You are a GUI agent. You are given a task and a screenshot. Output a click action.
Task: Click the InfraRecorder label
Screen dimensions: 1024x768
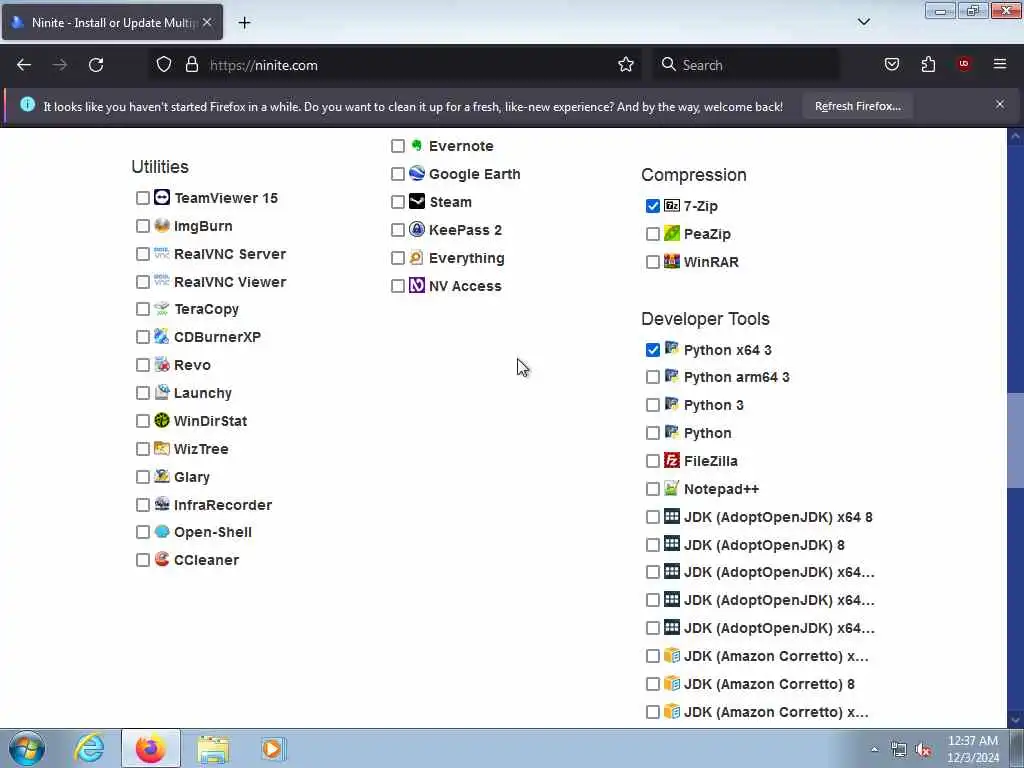coord(223,505)
